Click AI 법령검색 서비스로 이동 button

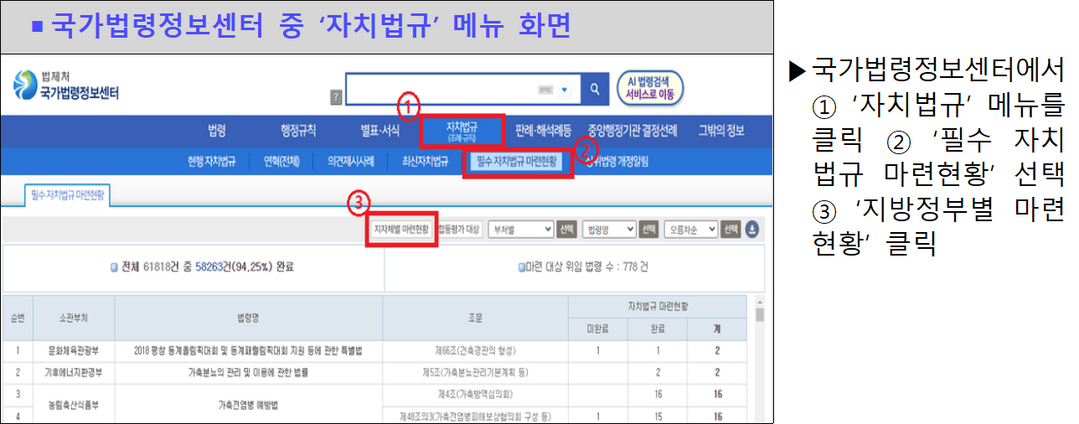pos(650,88)
